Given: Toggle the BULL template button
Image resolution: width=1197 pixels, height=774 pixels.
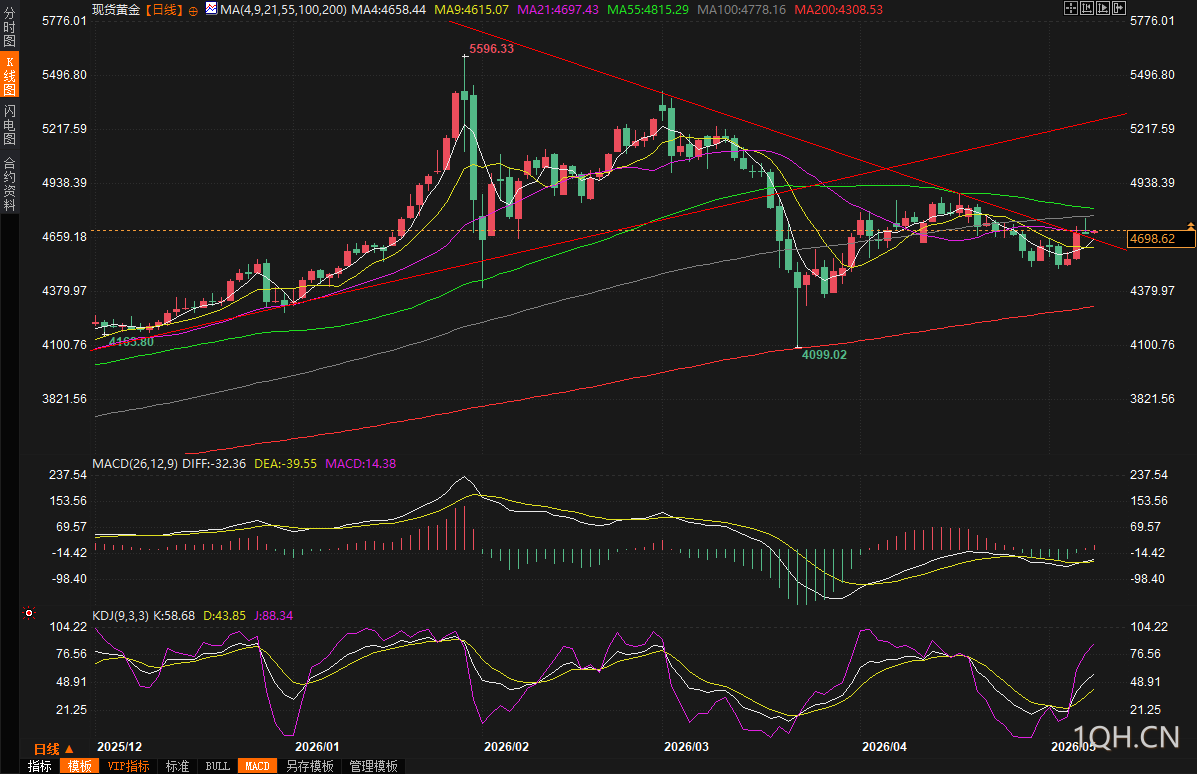Looking at the screenshot, I should pos(218,766).
